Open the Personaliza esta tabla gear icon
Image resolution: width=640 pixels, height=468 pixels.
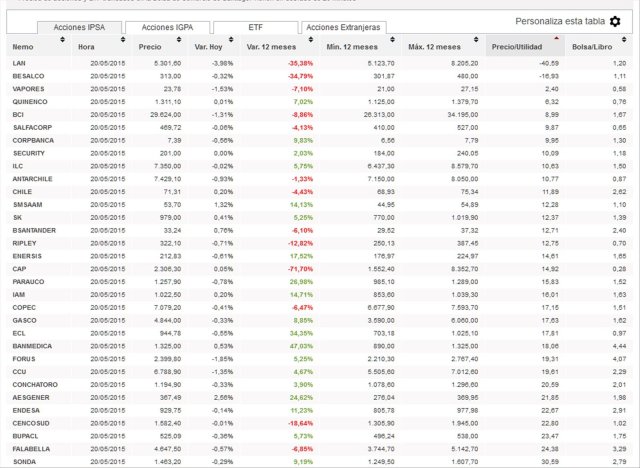click(x=615, y=21)
